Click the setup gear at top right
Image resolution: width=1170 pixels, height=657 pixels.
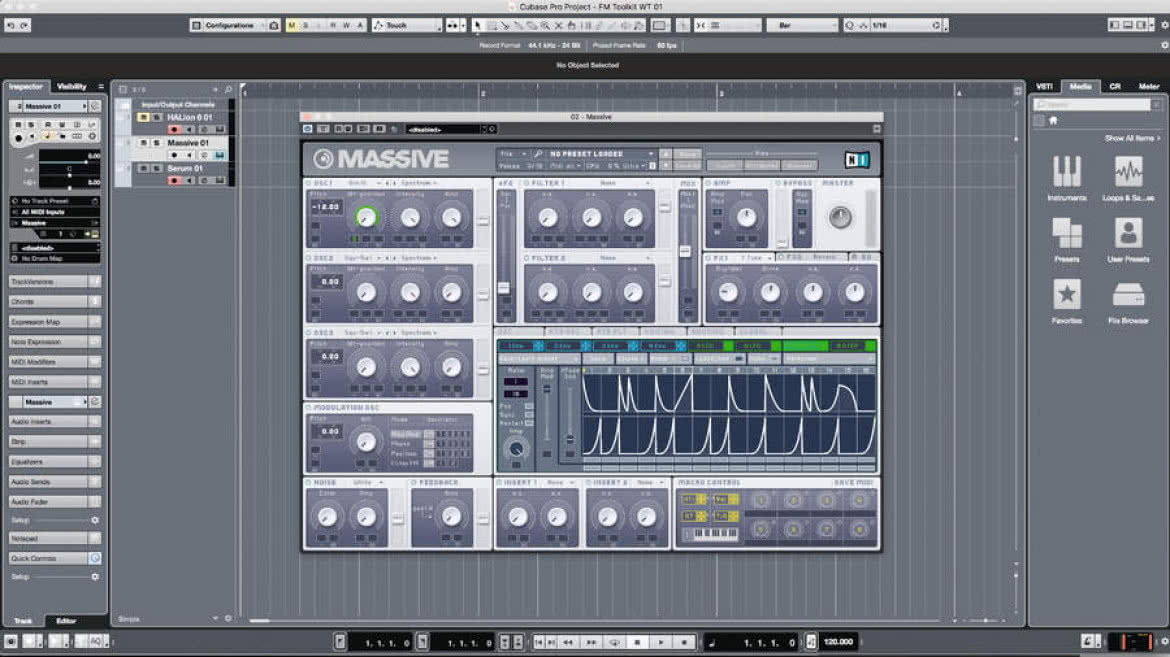coord(1164,25)
